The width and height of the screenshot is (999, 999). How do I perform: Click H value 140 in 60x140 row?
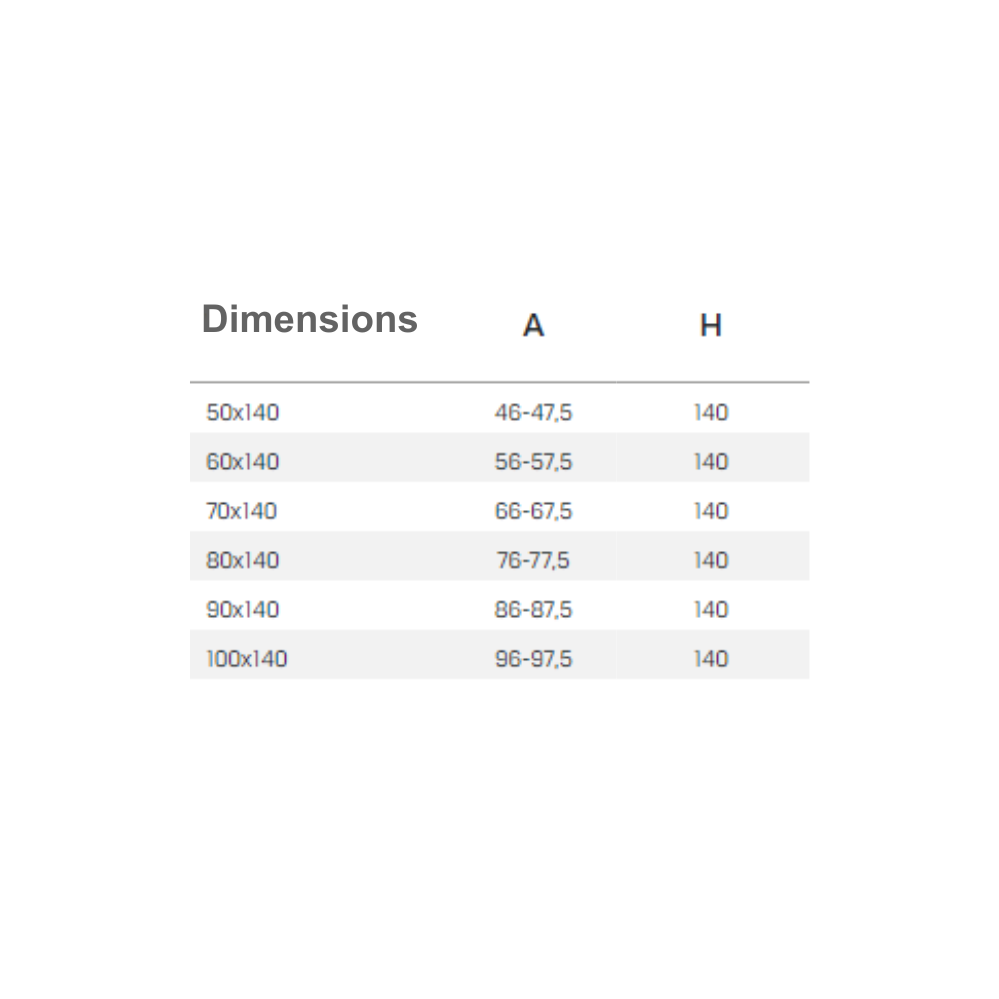711,461
